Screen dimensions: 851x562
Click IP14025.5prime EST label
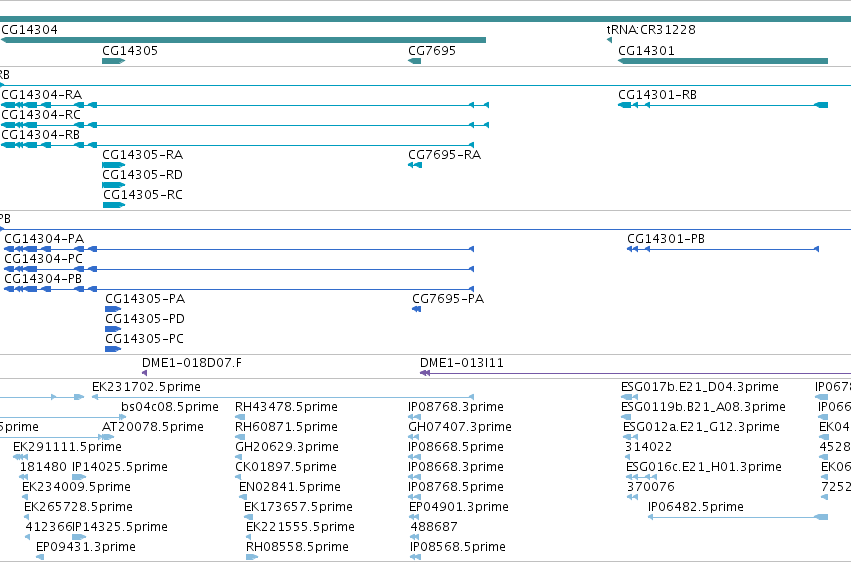tap(120, 467)
